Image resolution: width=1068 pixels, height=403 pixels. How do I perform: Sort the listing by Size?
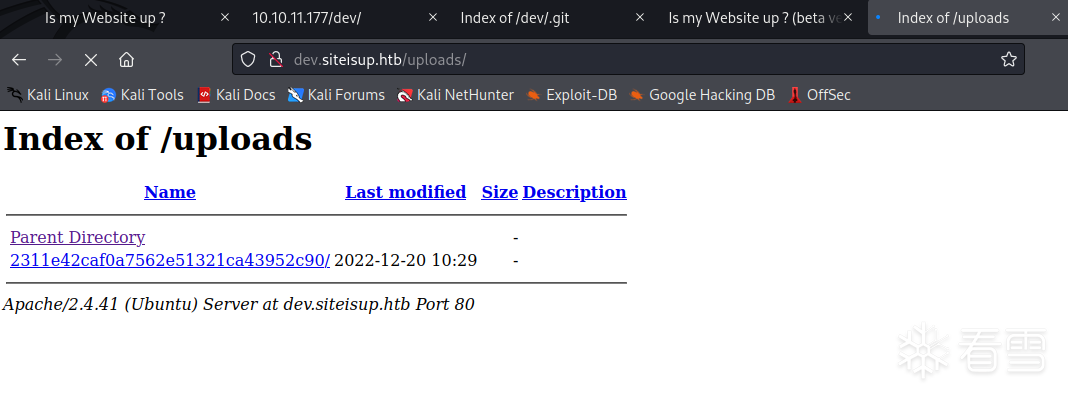pos(499,192)
